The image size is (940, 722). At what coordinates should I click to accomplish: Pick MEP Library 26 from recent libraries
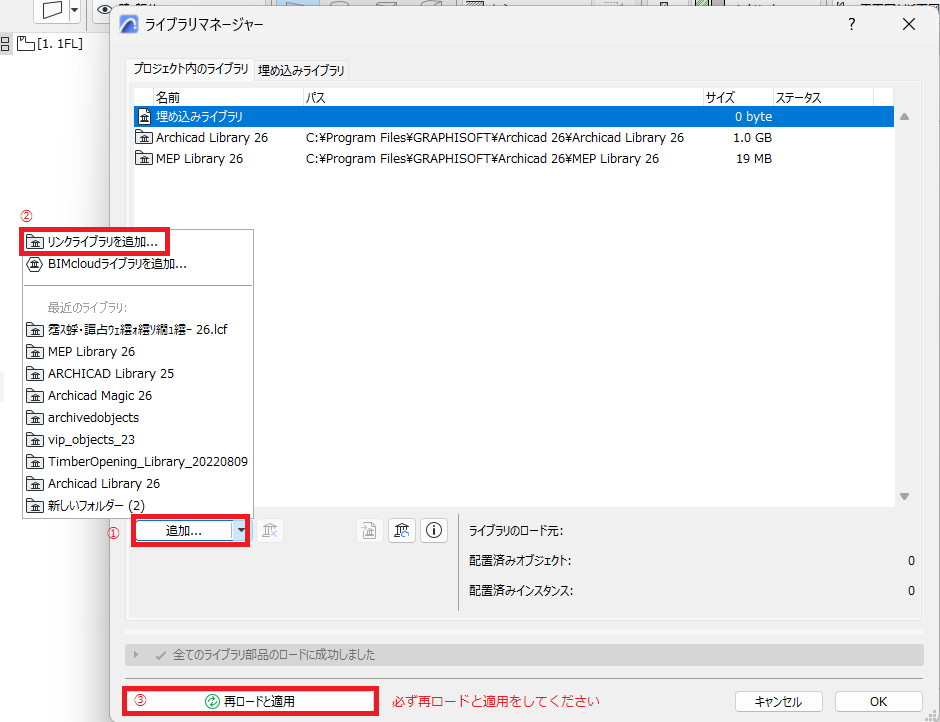point(137,351)
